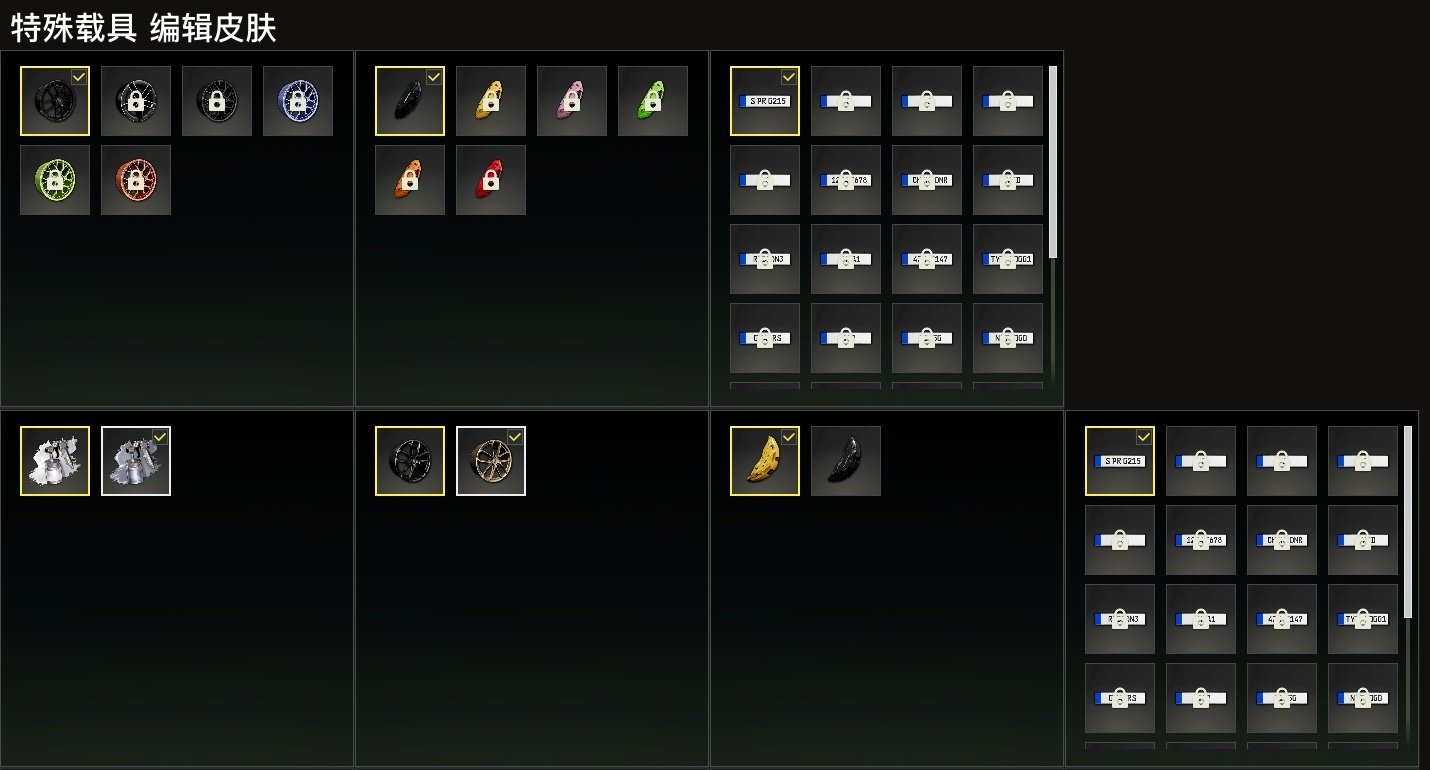
Task: Select the S PR G215 plate in upper panel
Action: point(765,101)
